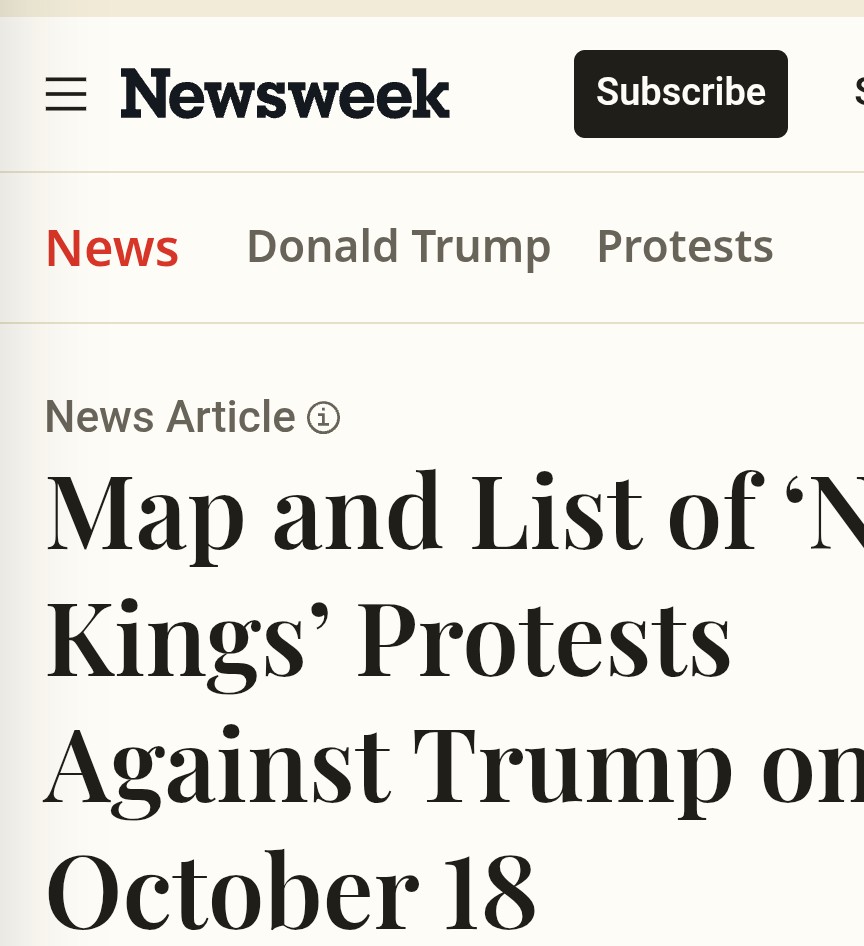Click the "News Article" label text
The width and height of the screenshot is (864, 946).
click(170, 417)
